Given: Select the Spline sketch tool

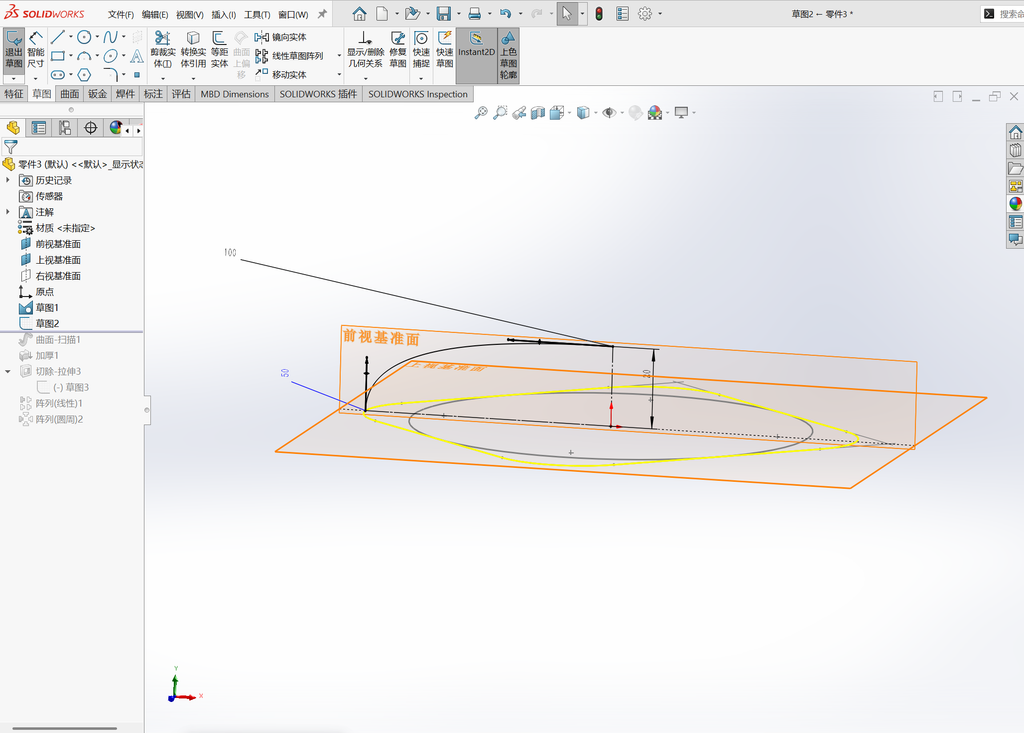Looking at the screenshot, I should [110, 37].
